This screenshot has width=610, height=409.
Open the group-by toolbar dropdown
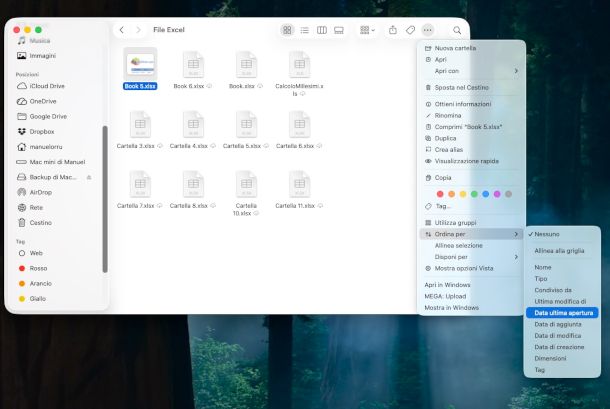367,30
